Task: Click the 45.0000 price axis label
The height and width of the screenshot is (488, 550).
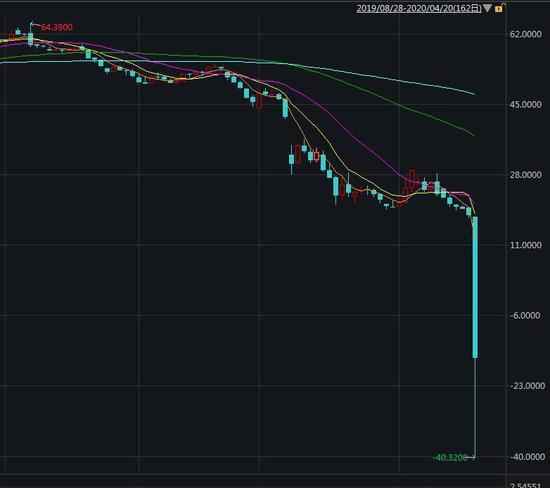Action: pos(525,104)
